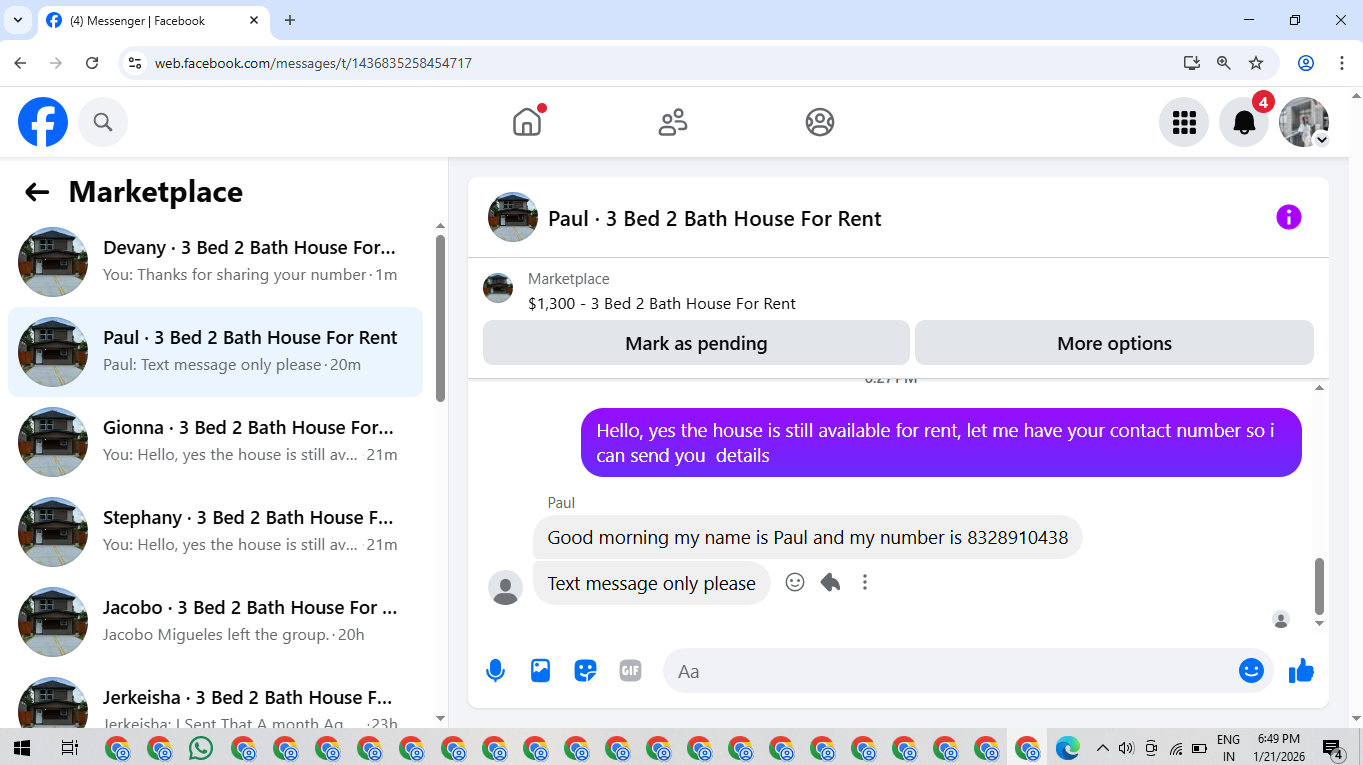This screenshot has width=1363, height=765.
Task: Send a voice clip with microphone icon
Action: [x=495, y=671]
